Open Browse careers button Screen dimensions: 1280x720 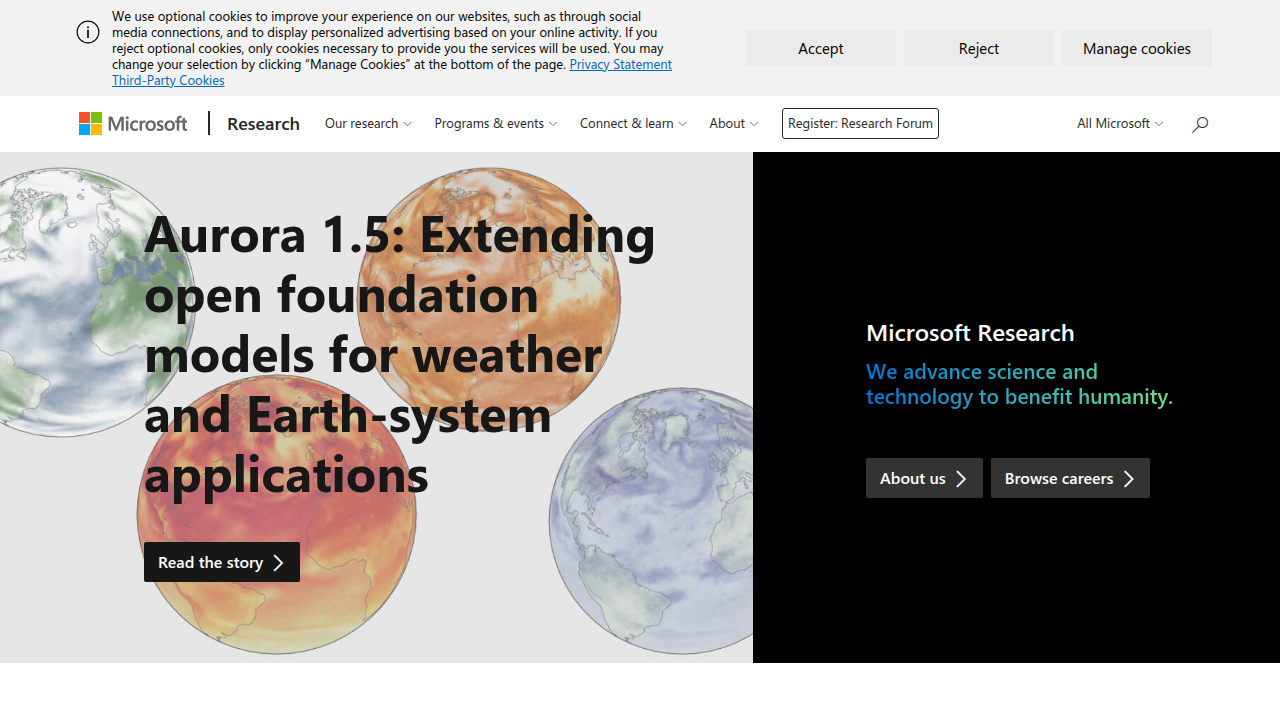(1070, 478)
